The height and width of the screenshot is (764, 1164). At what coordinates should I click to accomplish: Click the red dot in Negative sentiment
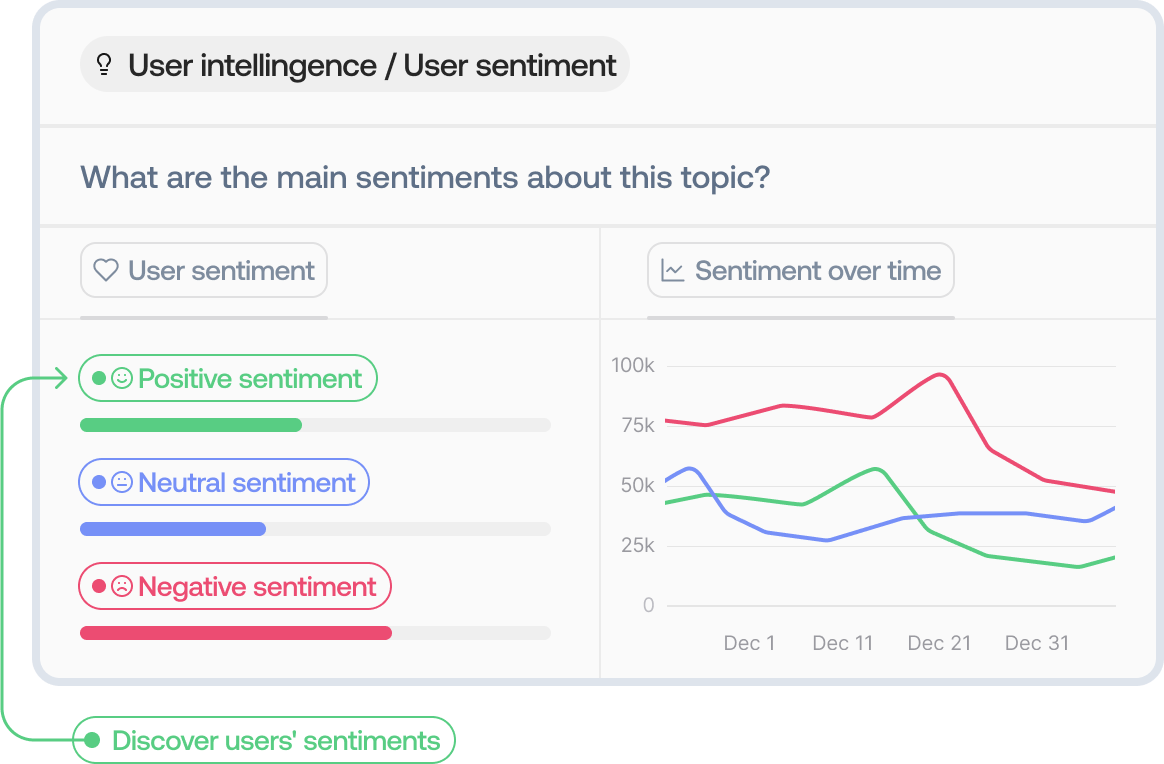tap(99, 587)
